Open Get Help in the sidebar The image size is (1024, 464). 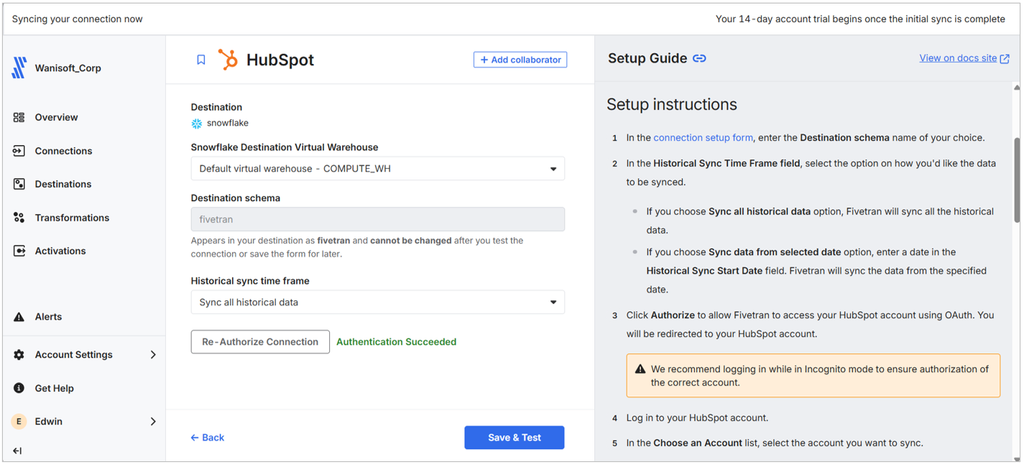[54, 388]
